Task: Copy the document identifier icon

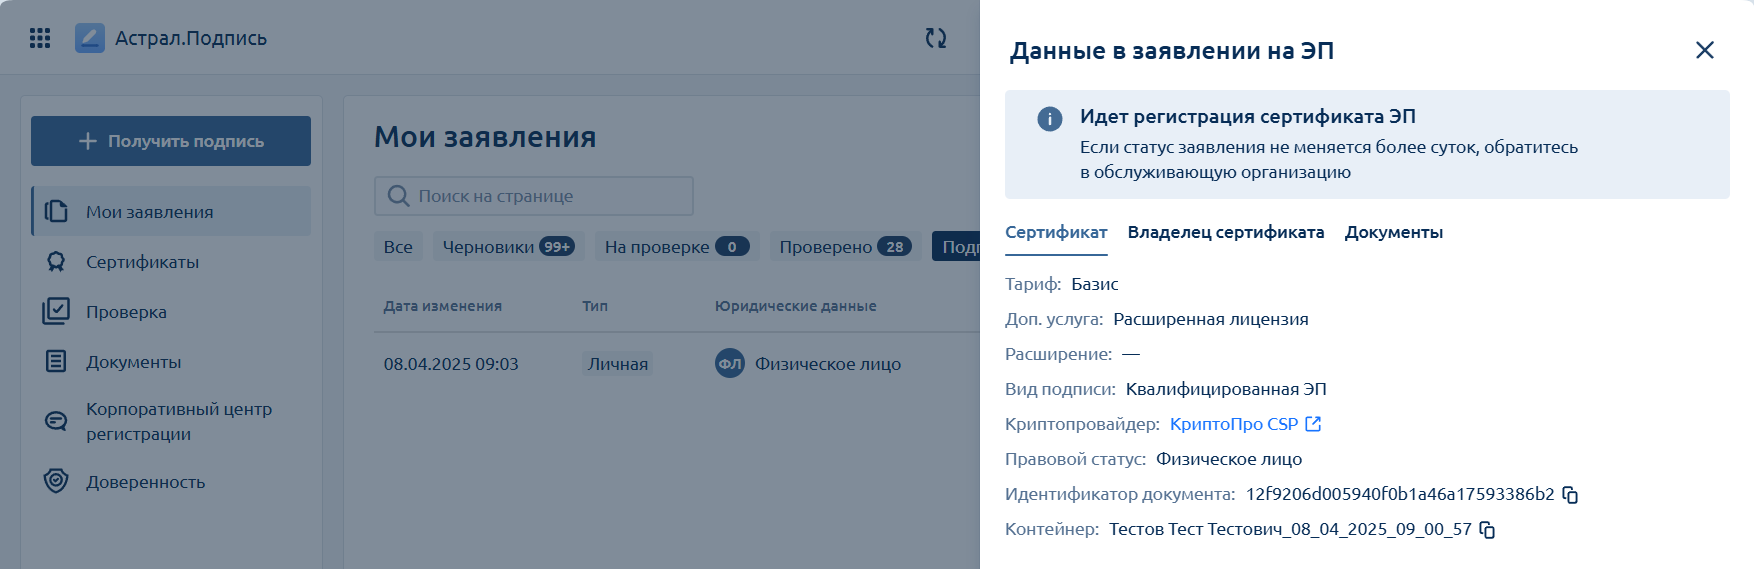Action: pyautogui.click(x=1570, y=495)
